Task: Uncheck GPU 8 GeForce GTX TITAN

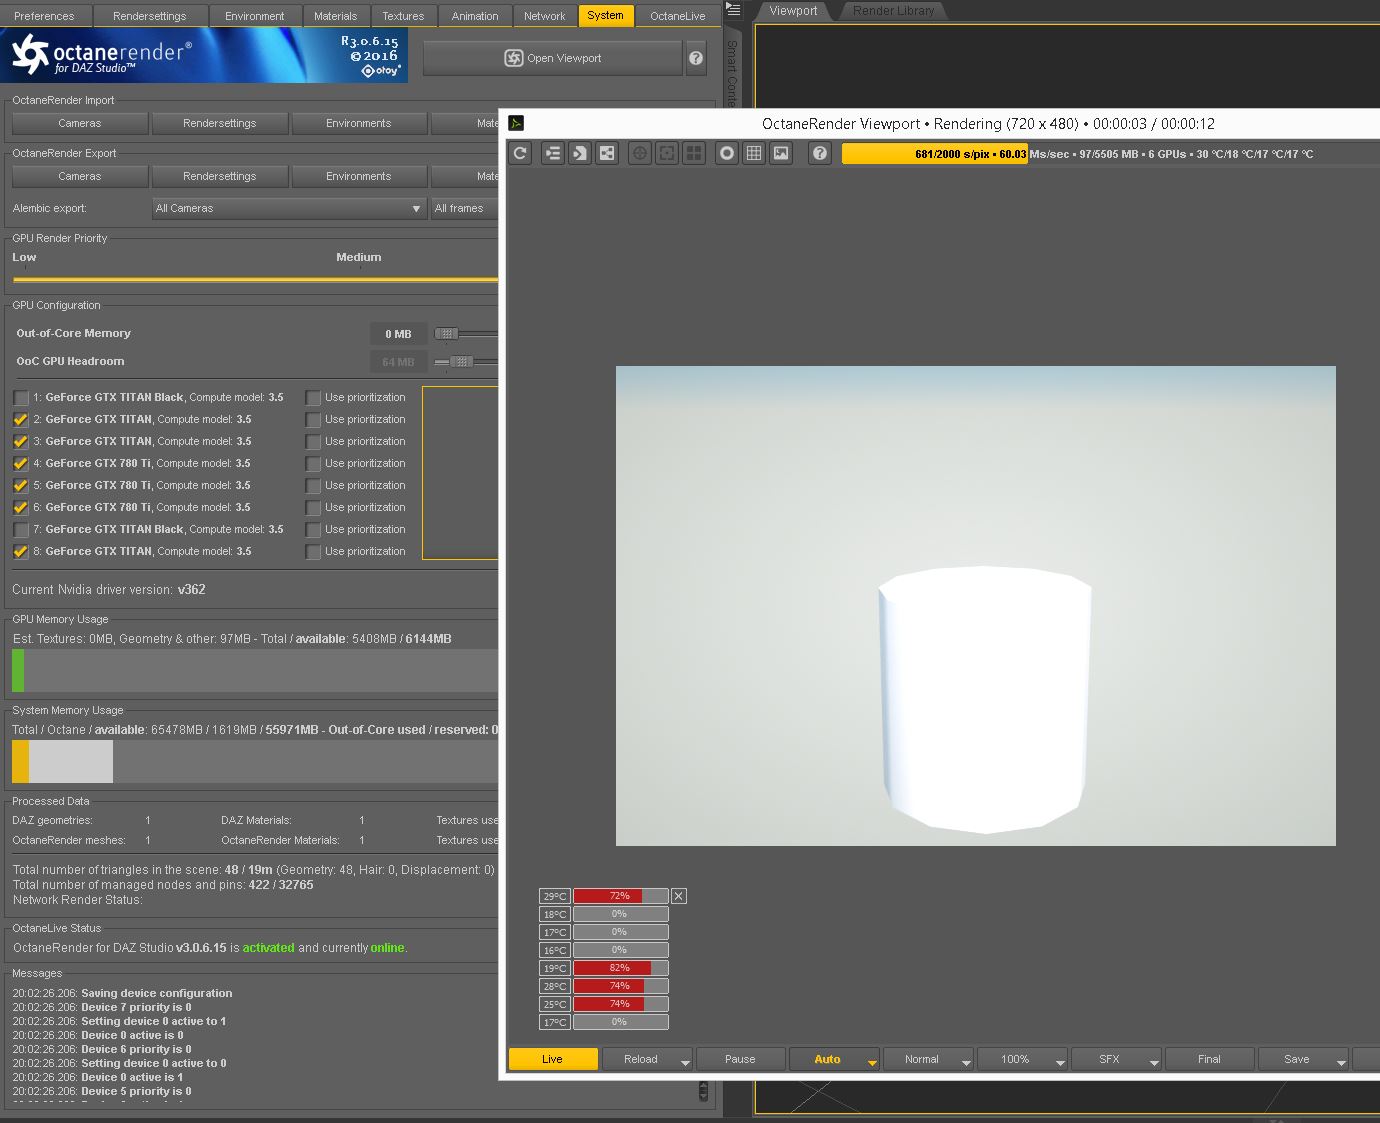Action: point(21,551)
